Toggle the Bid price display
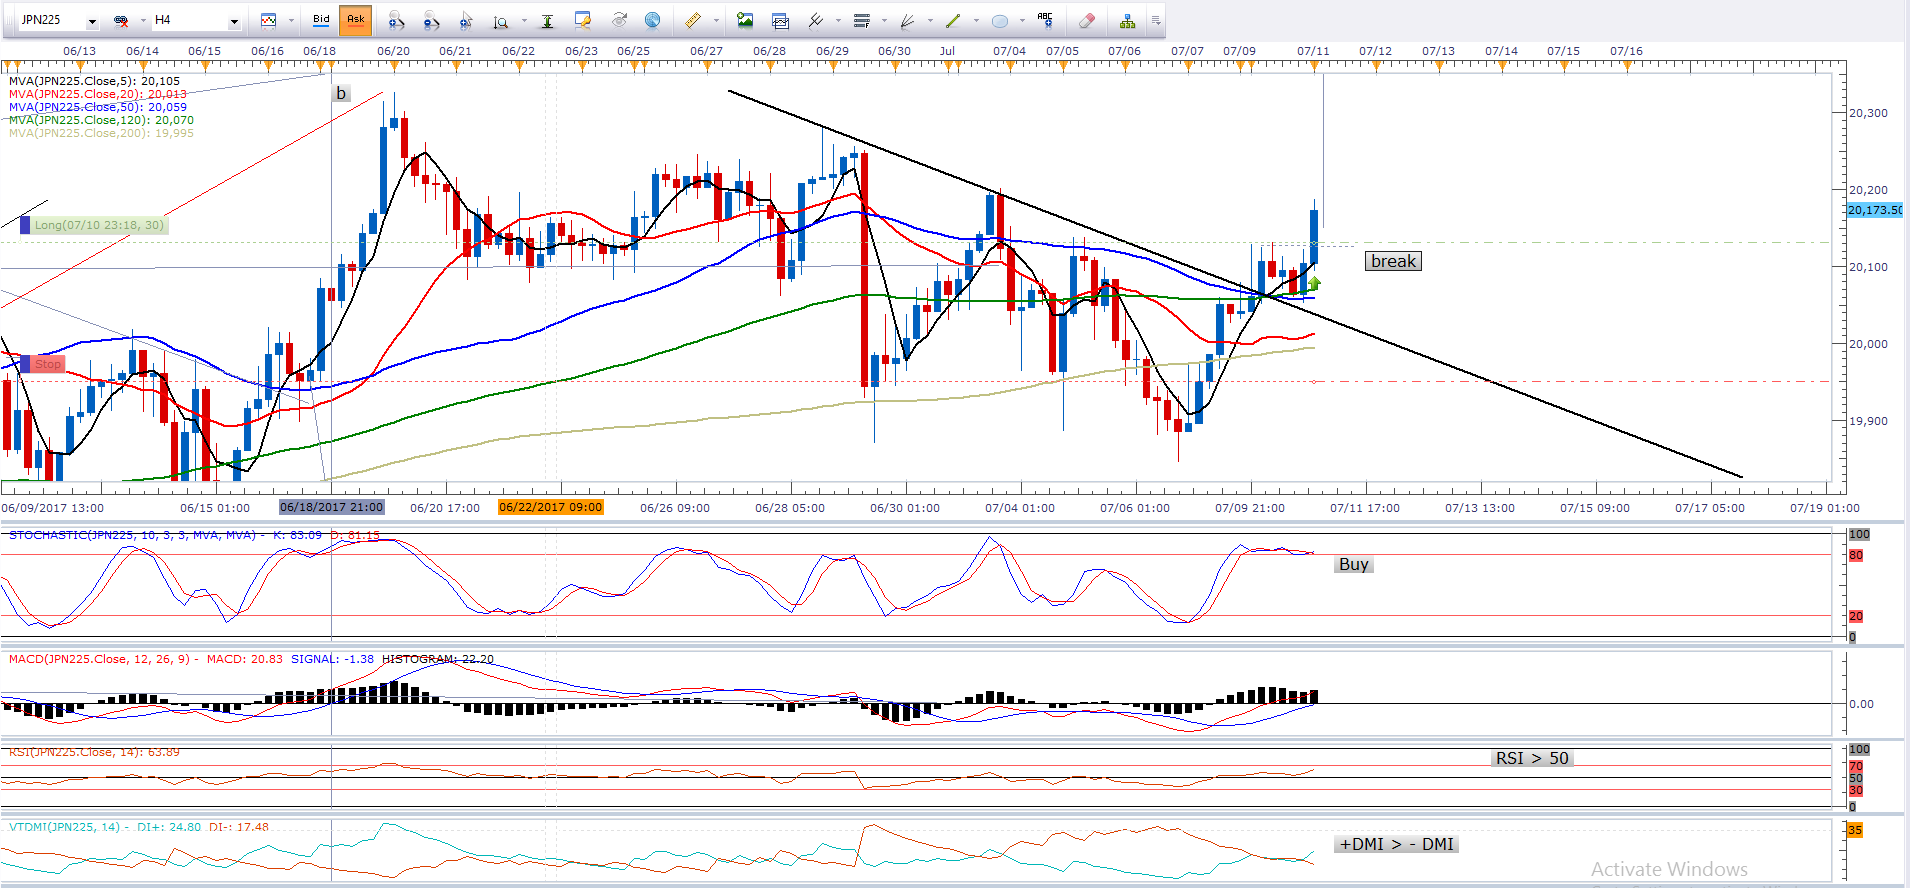The width and height of the screenshot is (1910, 888). point(321,19)
